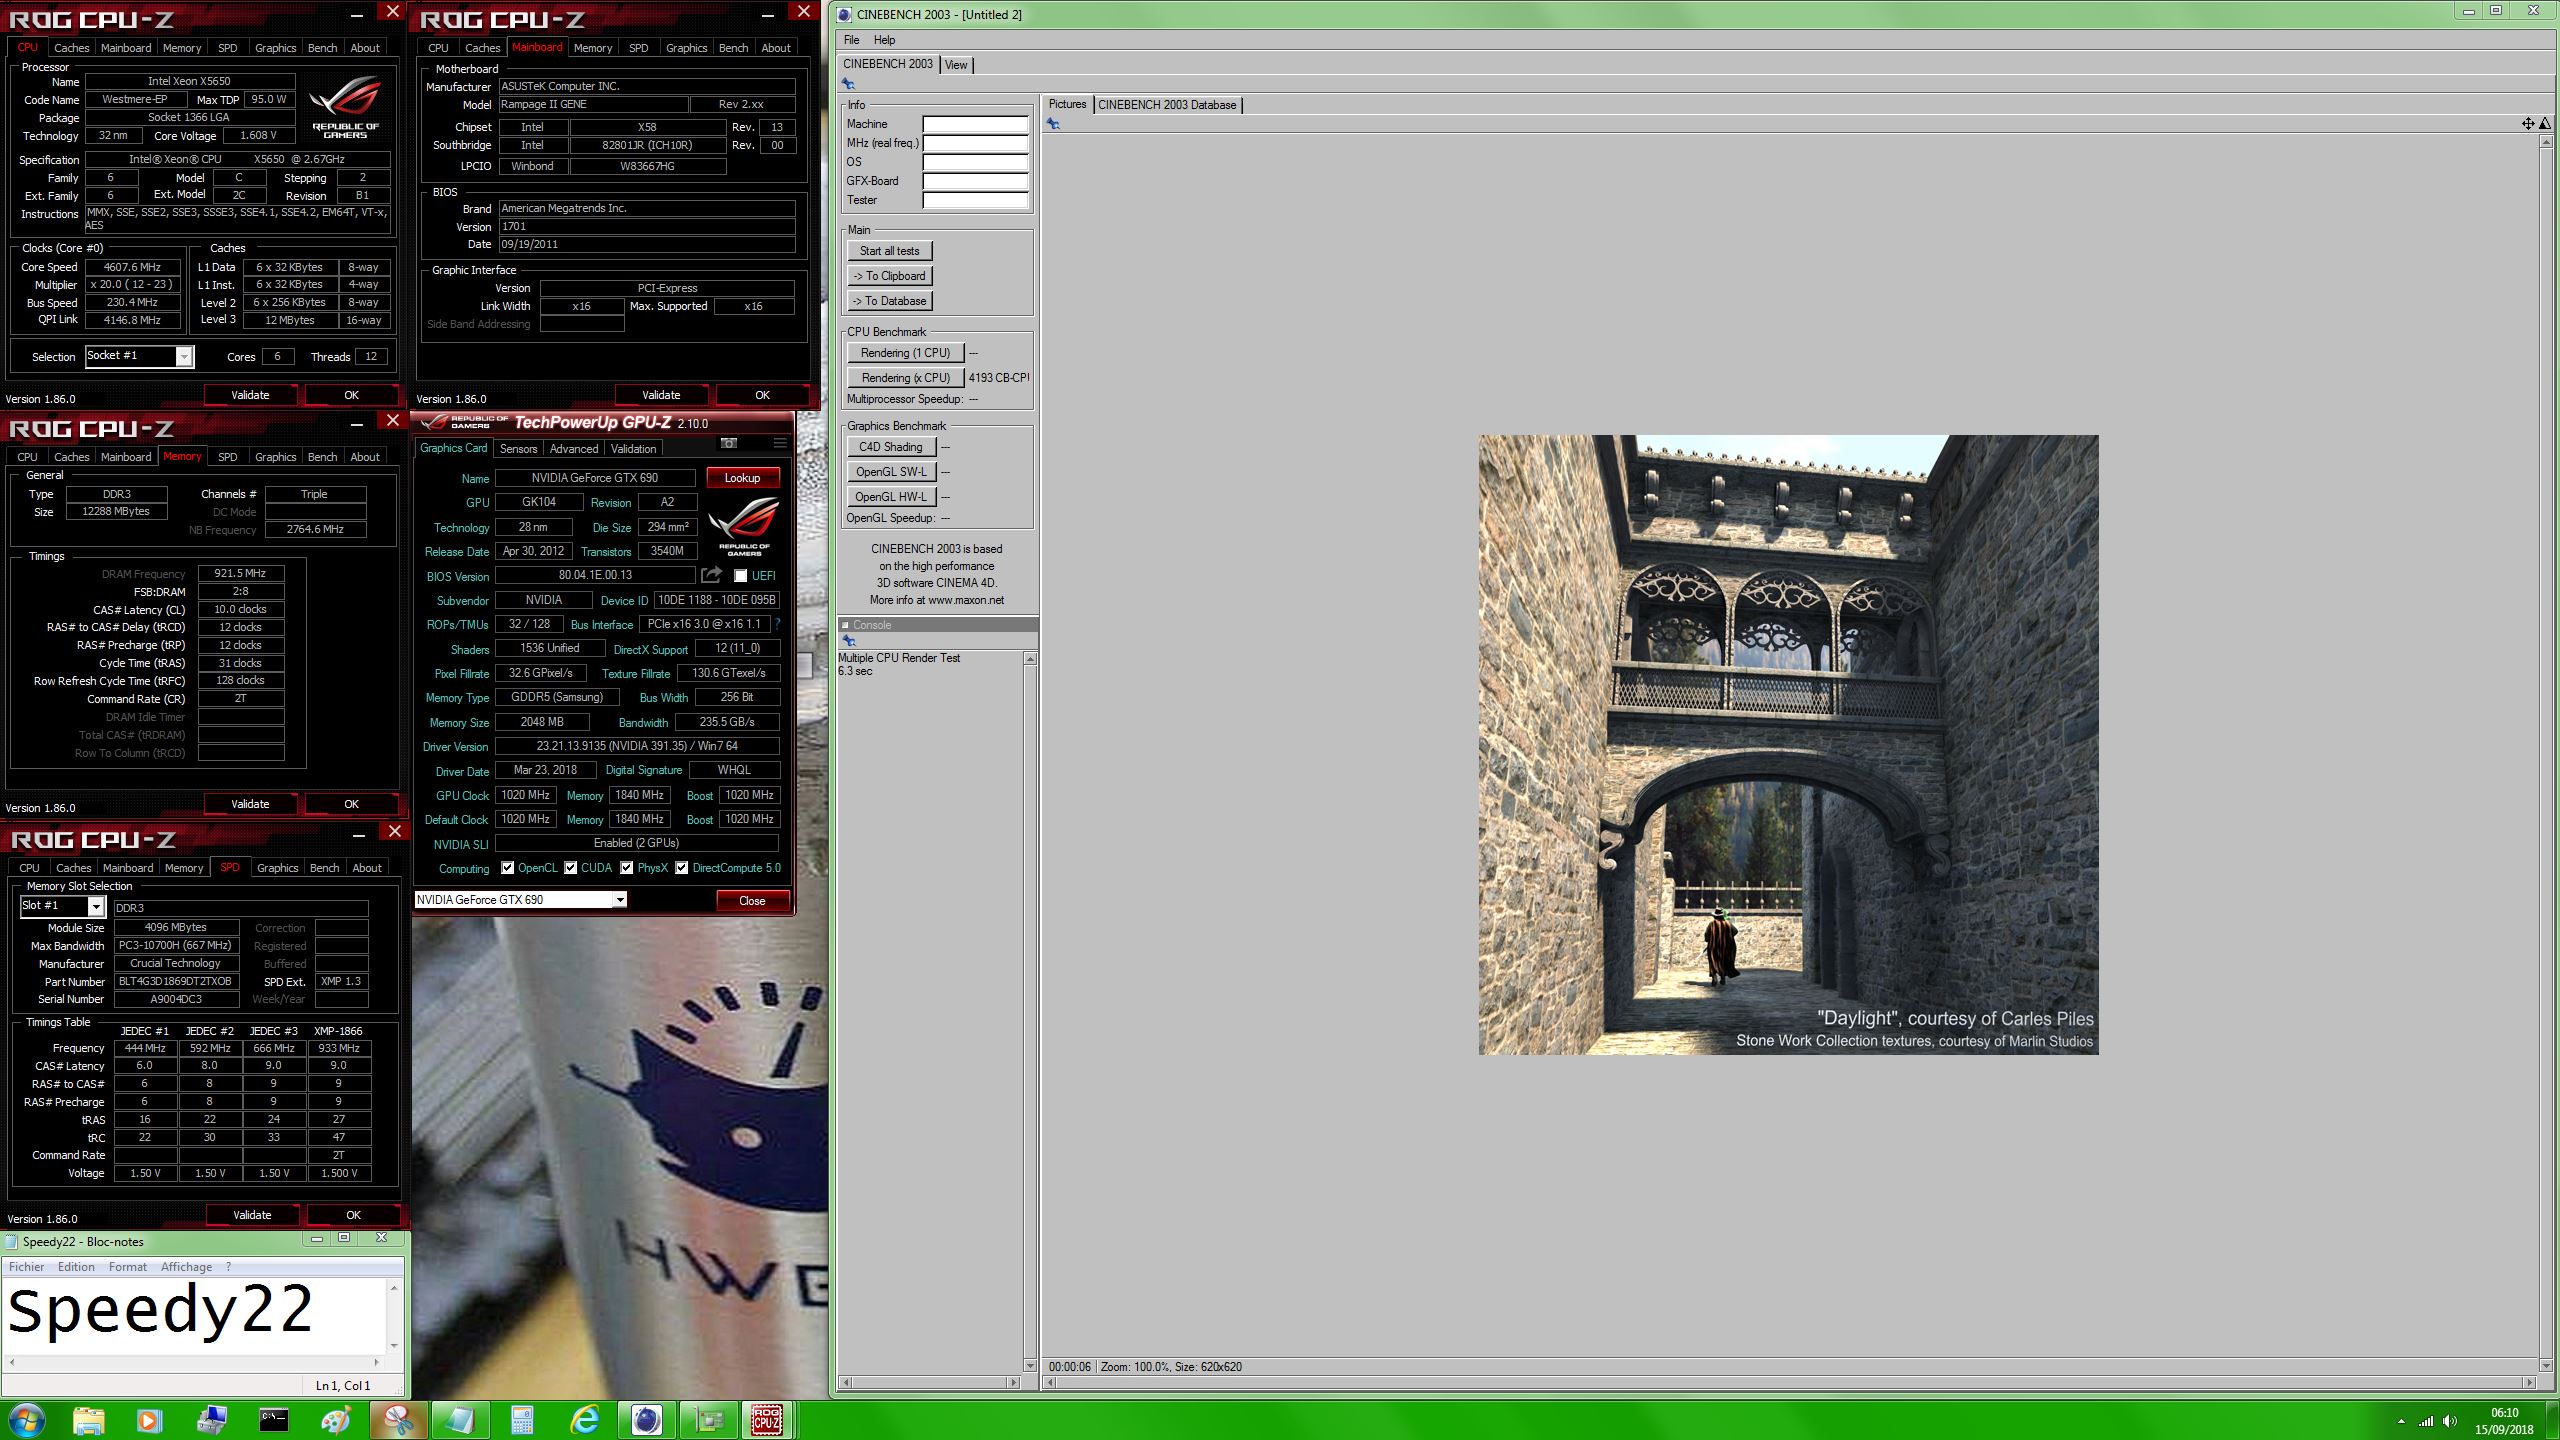Switch to the Cinebench View tab

956,65
